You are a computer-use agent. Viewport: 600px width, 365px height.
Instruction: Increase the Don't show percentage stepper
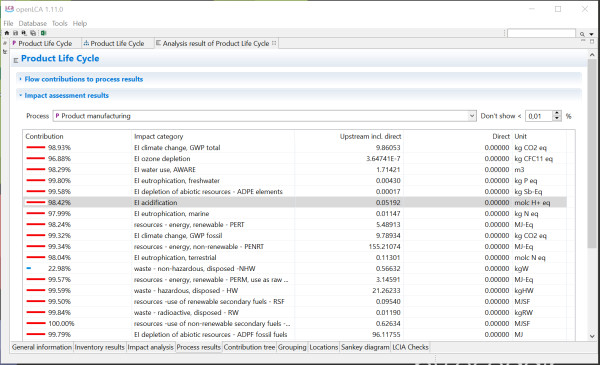(557, 113)
